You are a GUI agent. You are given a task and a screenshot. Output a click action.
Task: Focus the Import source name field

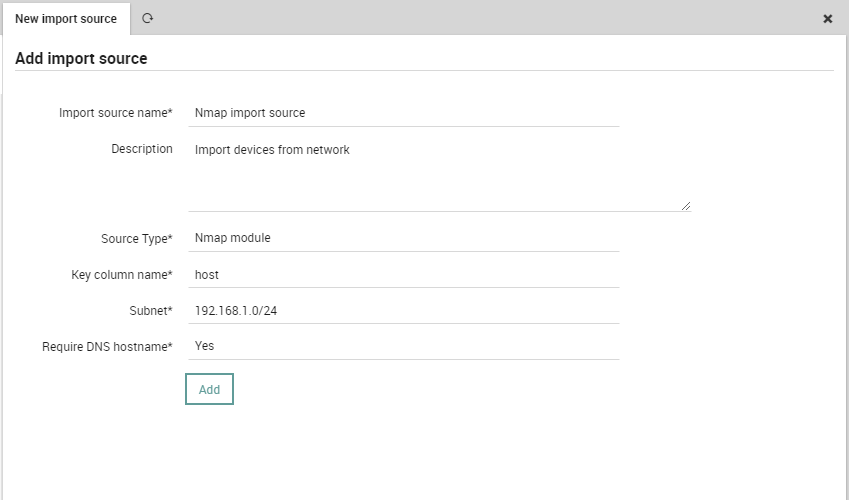[x=403, y=113]
